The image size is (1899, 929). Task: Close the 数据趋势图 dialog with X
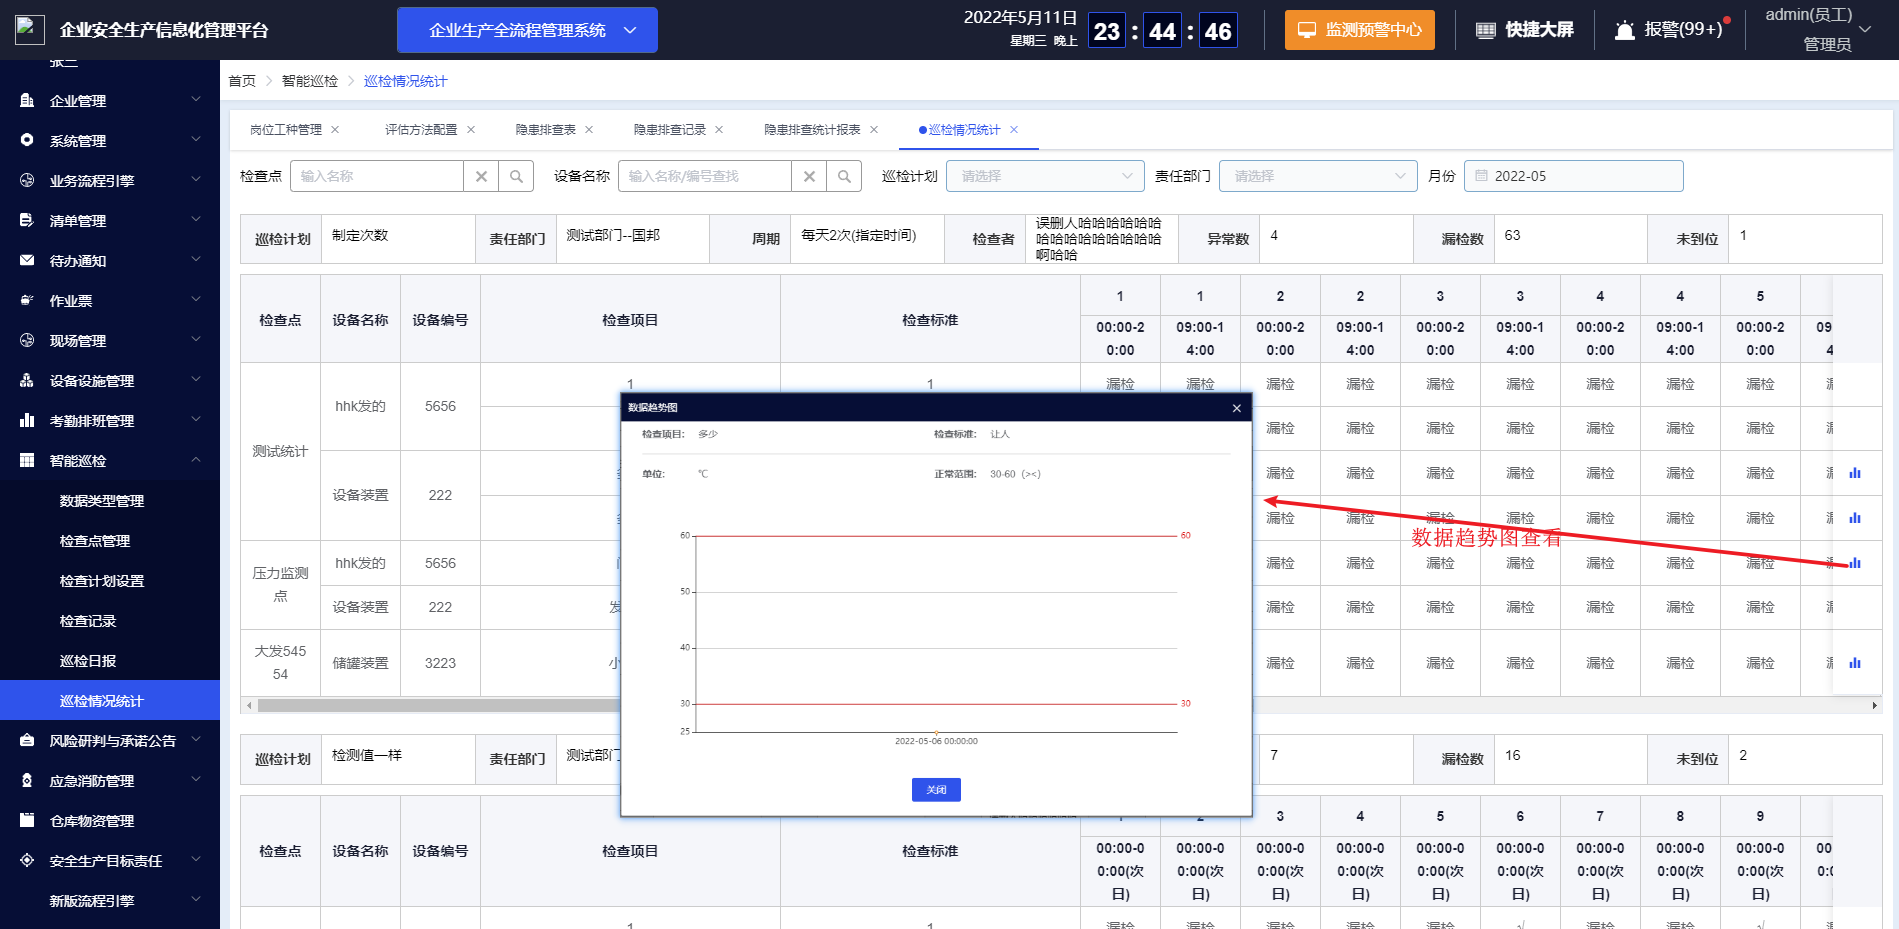[x=1237, y=408]
